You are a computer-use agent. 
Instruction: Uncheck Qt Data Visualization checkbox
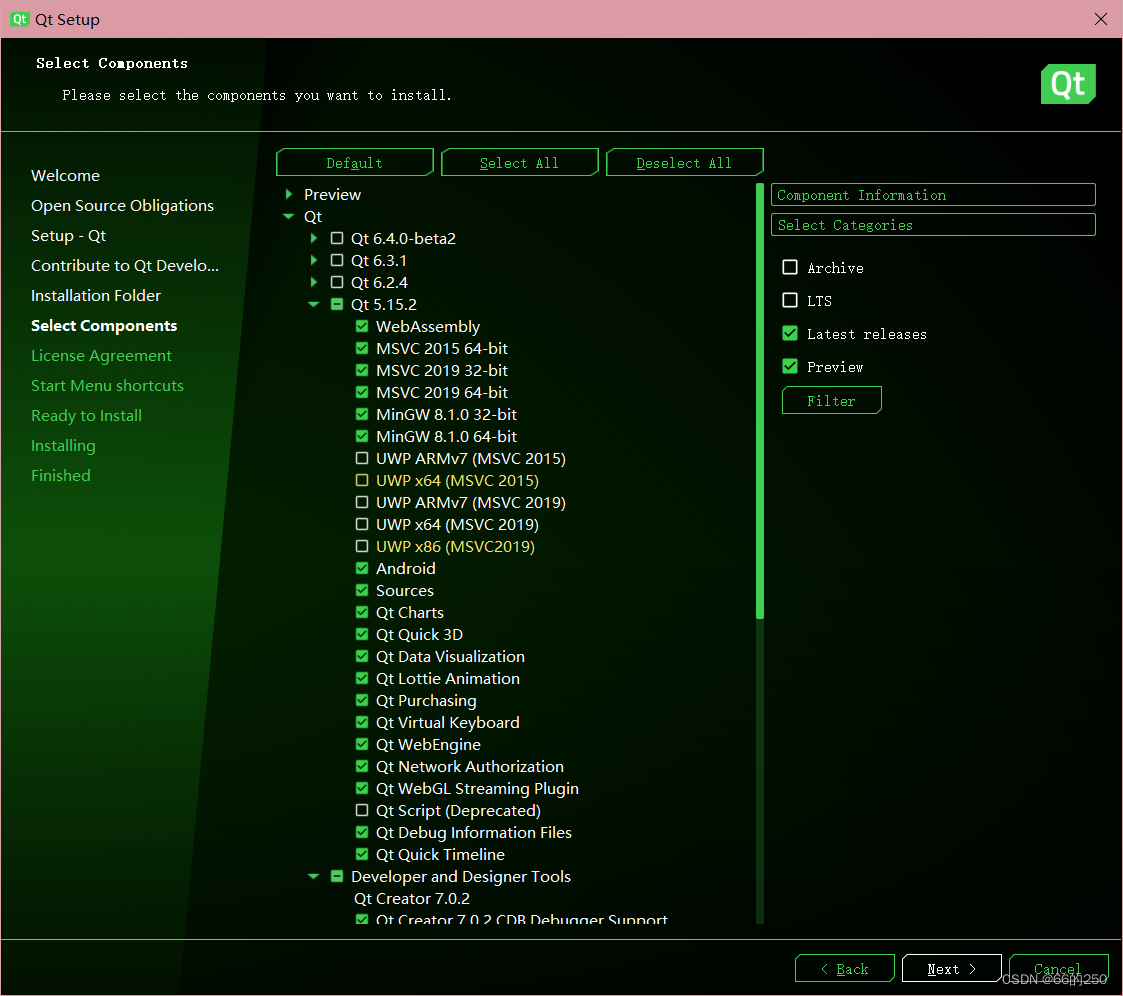click(x=362, y=657)
